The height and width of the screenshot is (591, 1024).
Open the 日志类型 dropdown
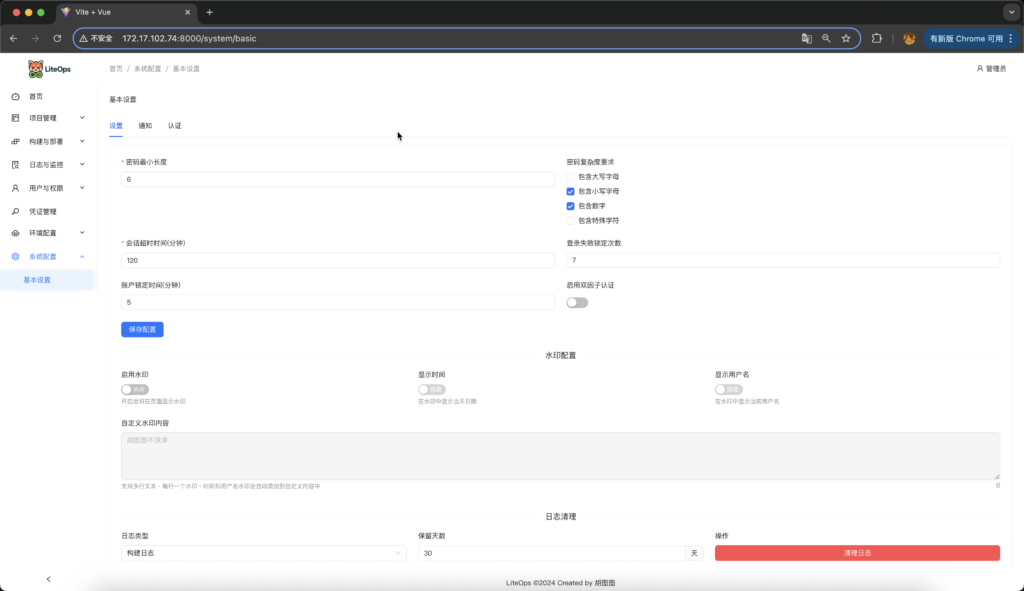pos(263,553)
